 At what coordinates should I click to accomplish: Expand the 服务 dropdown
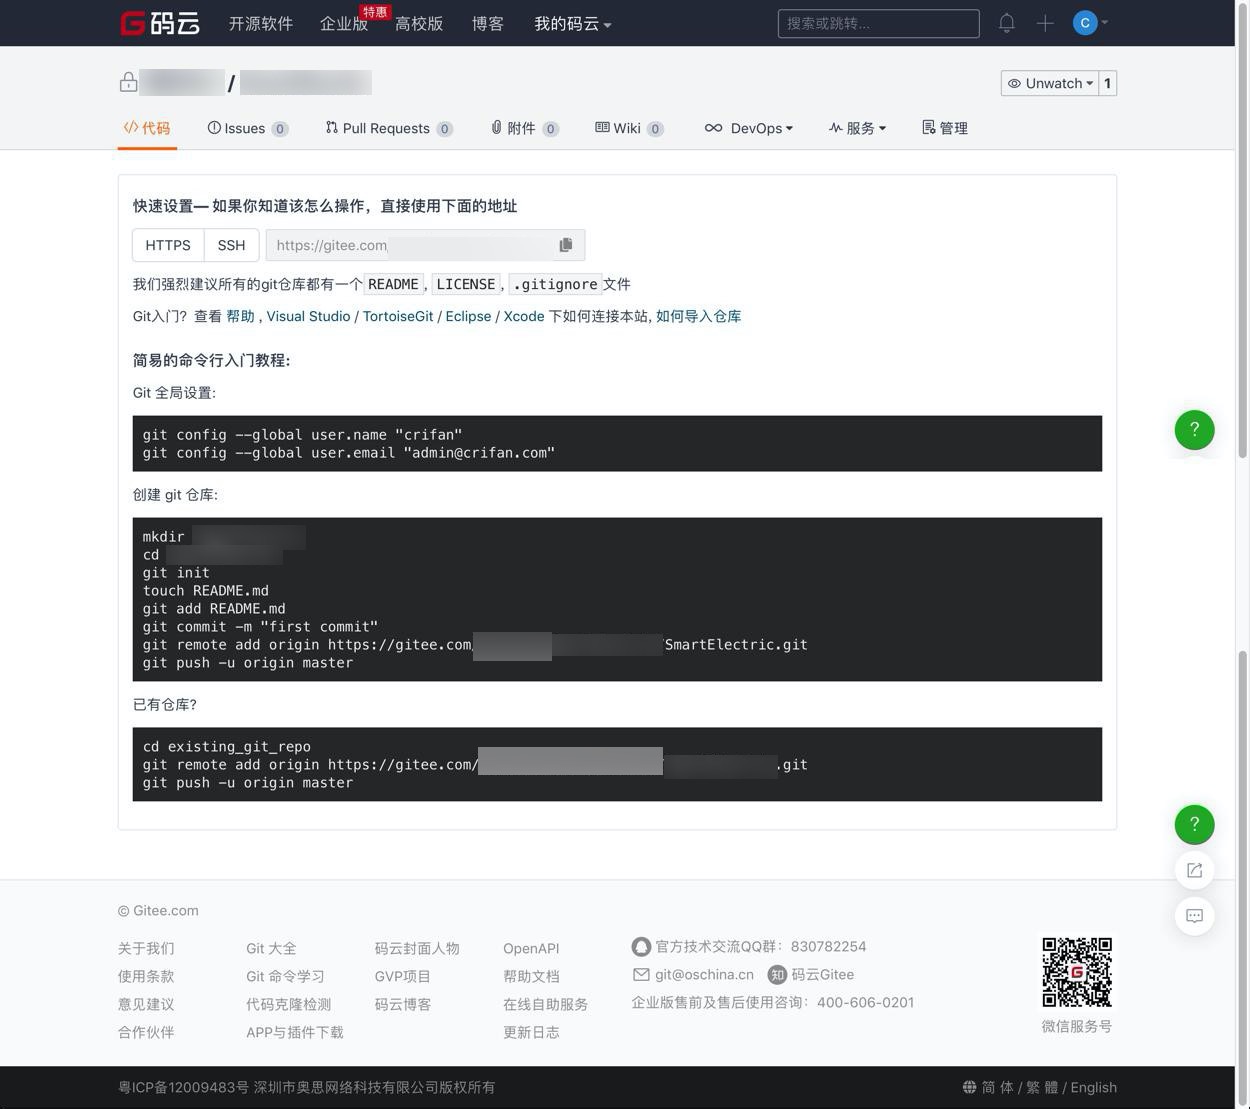[858, 128]
